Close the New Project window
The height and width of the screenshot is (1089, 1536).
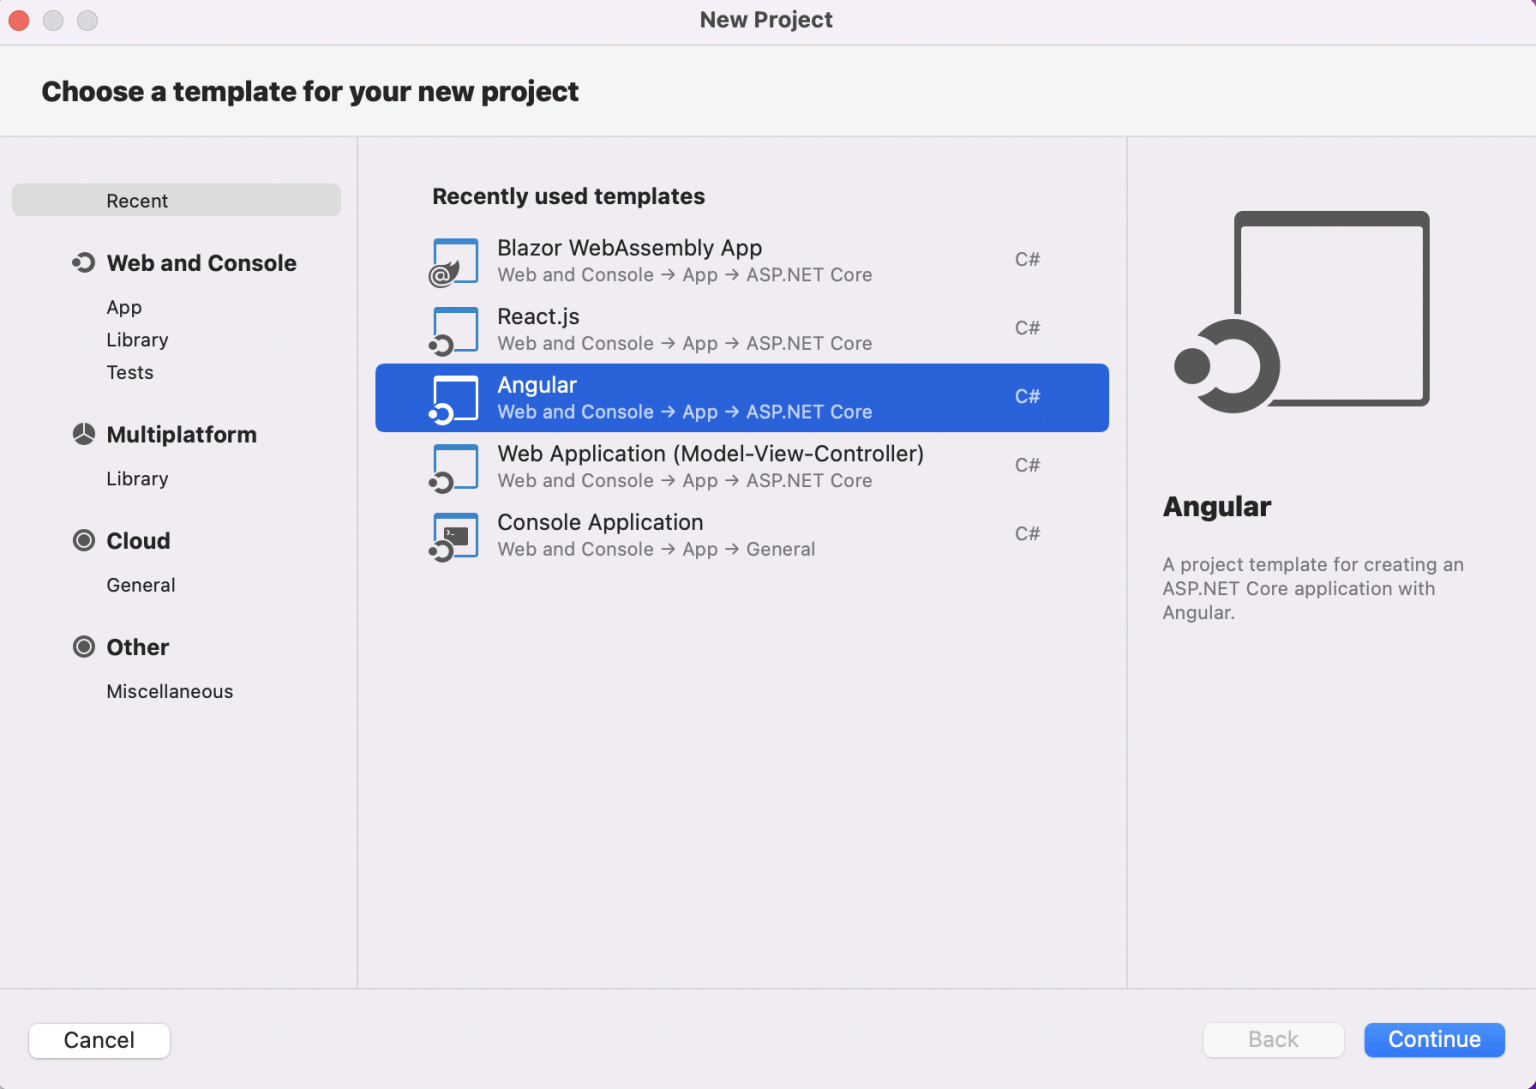pyautogui.click(x=19, y=20)
